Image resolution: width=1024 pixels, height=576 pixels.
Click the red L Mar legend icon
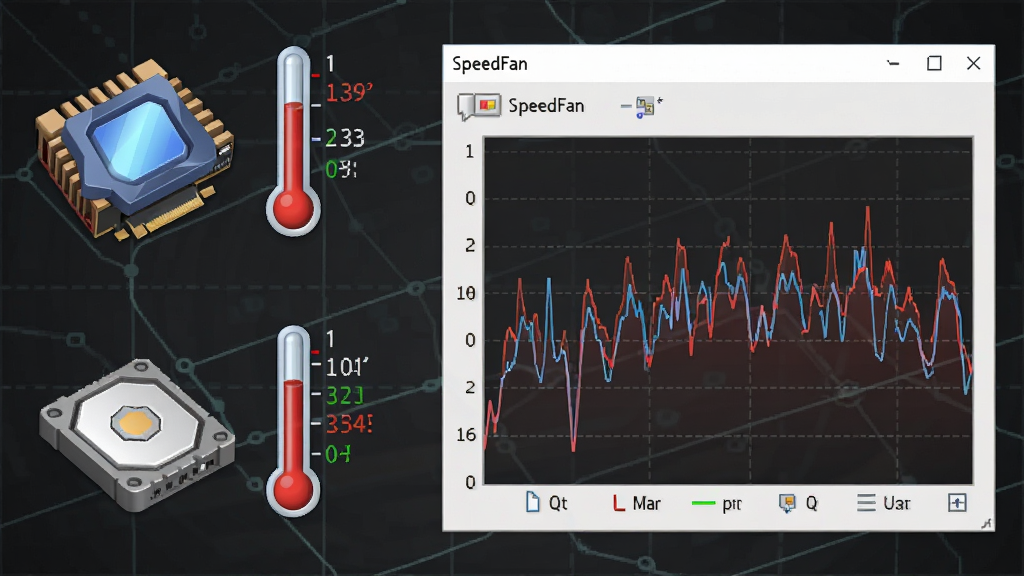click(618, 503)
